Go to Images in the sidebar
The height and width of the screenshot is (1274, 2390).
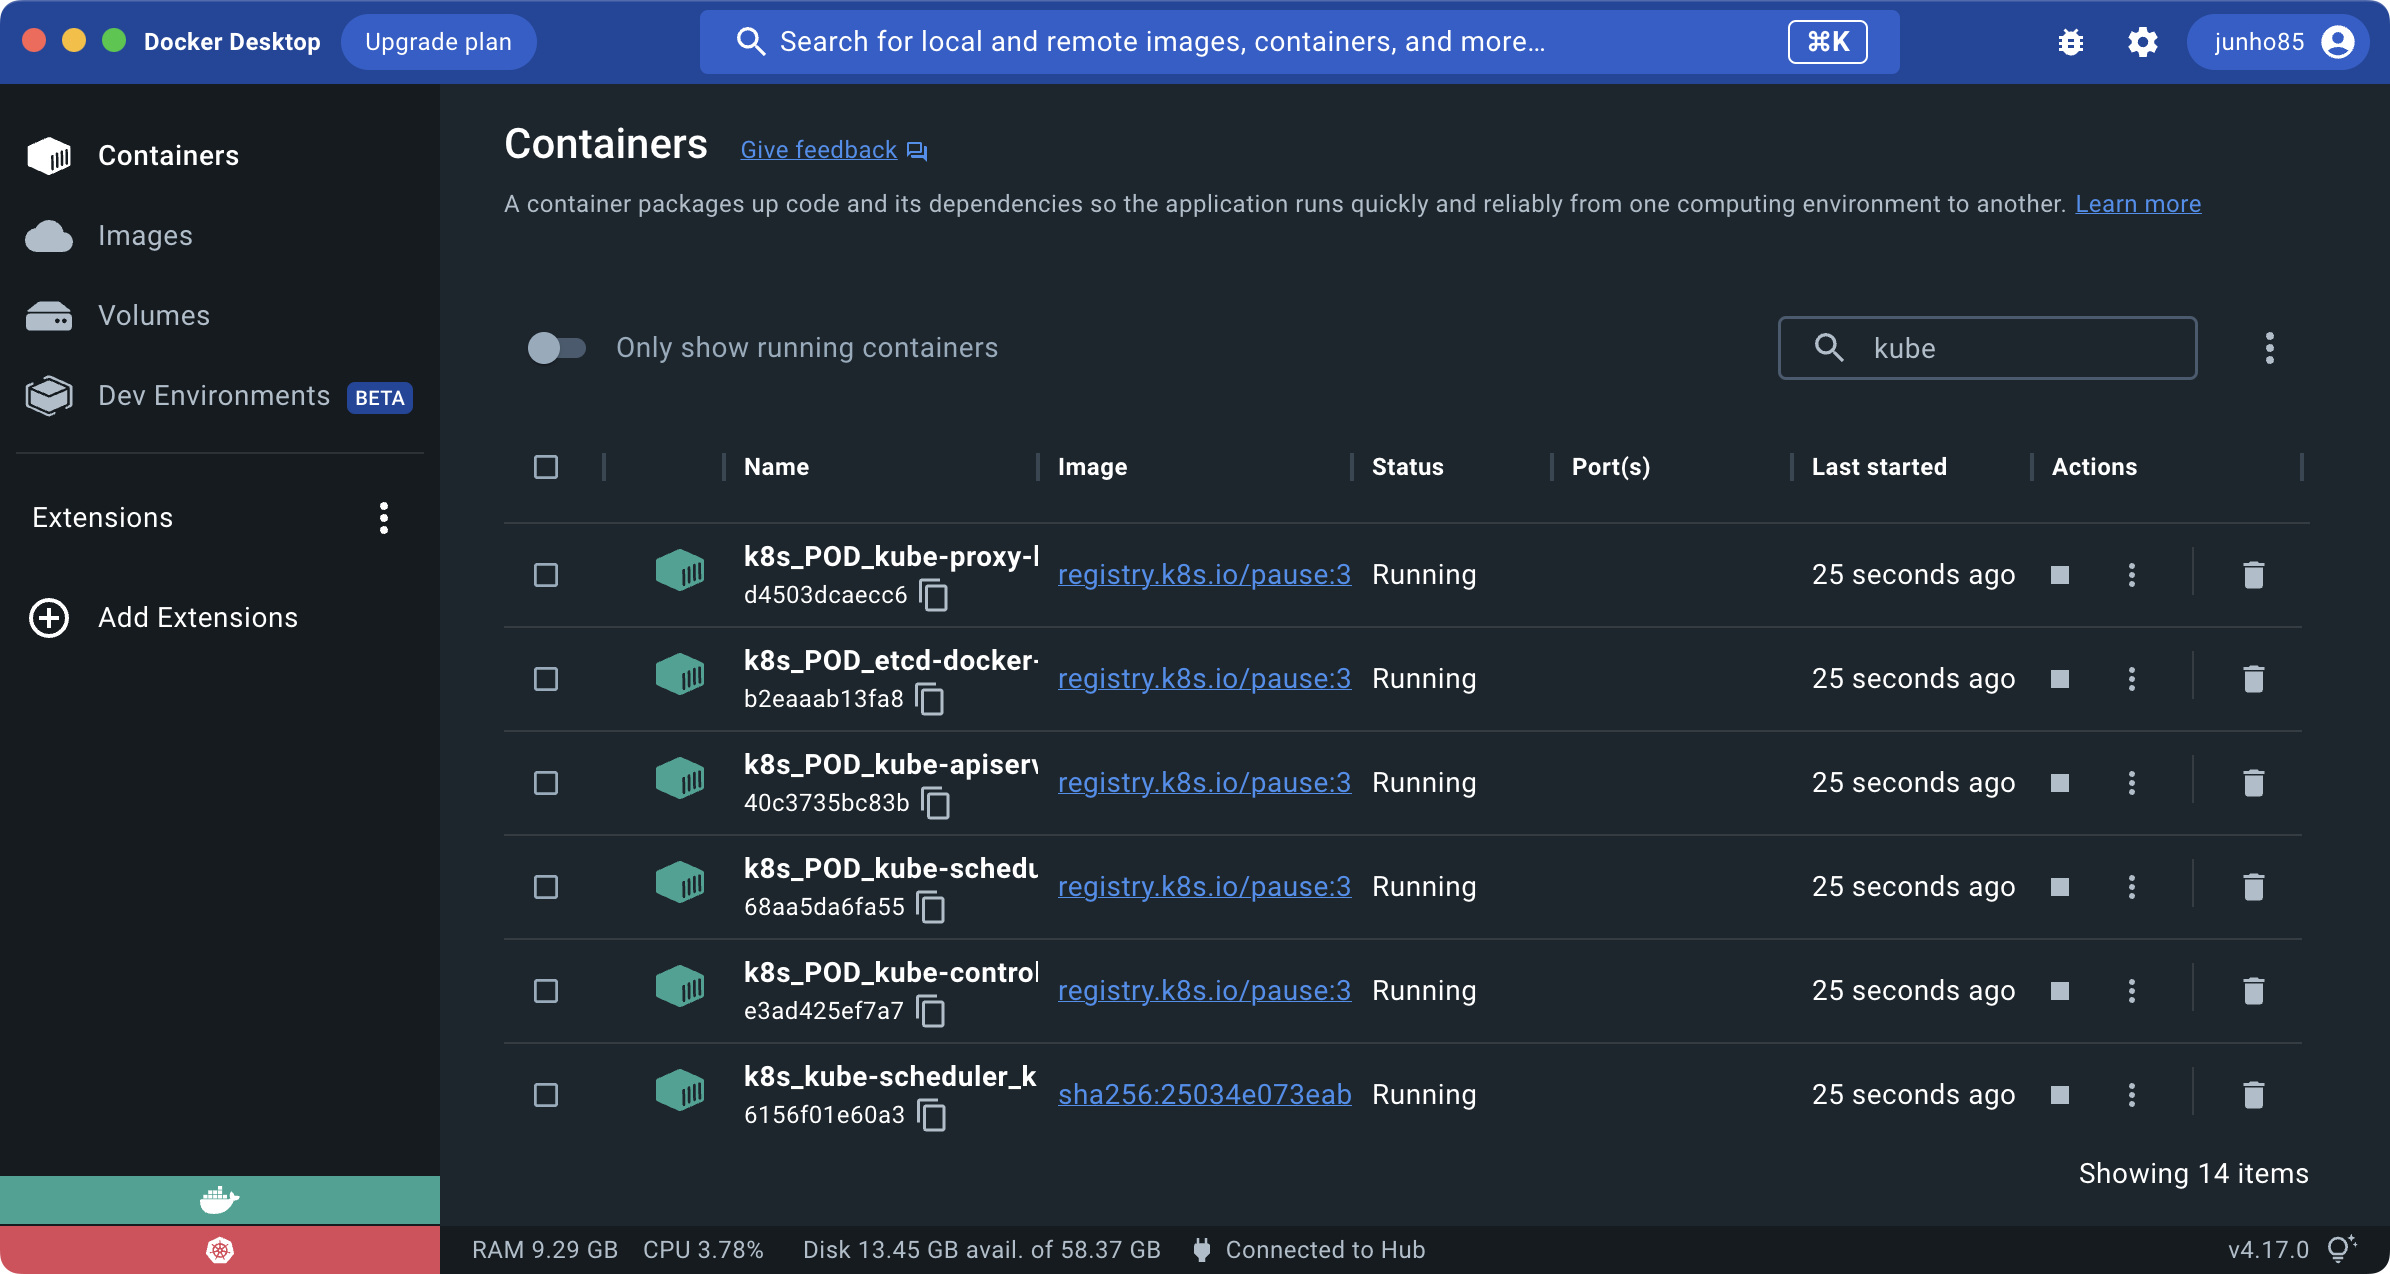click(x=145, y=236)
